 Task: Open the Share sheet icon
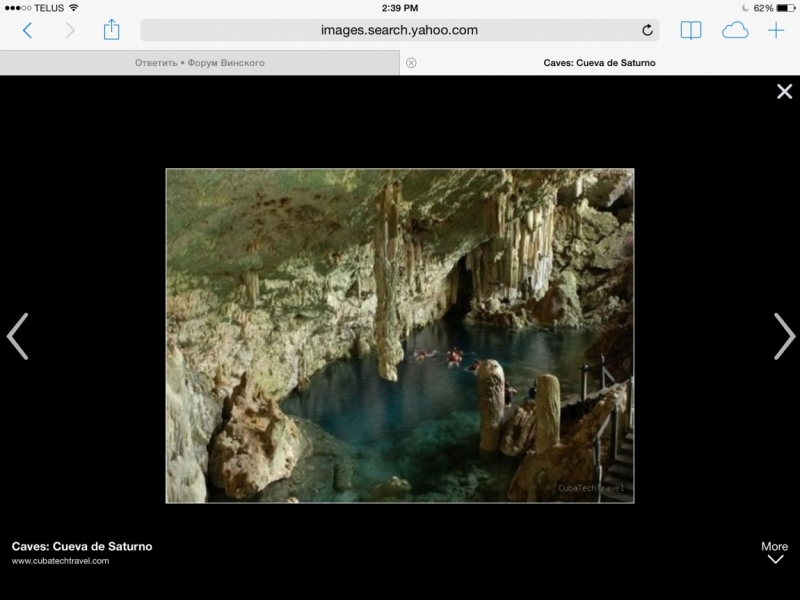click(x=112, y=29)
